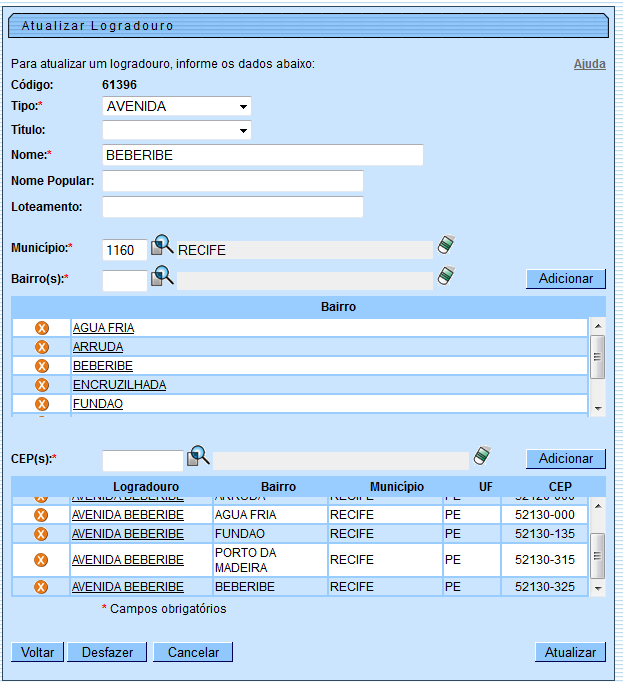Viewport: 623px width, 698px height.
Task: Open the Ajuda help link
Action: pos(589,64)
